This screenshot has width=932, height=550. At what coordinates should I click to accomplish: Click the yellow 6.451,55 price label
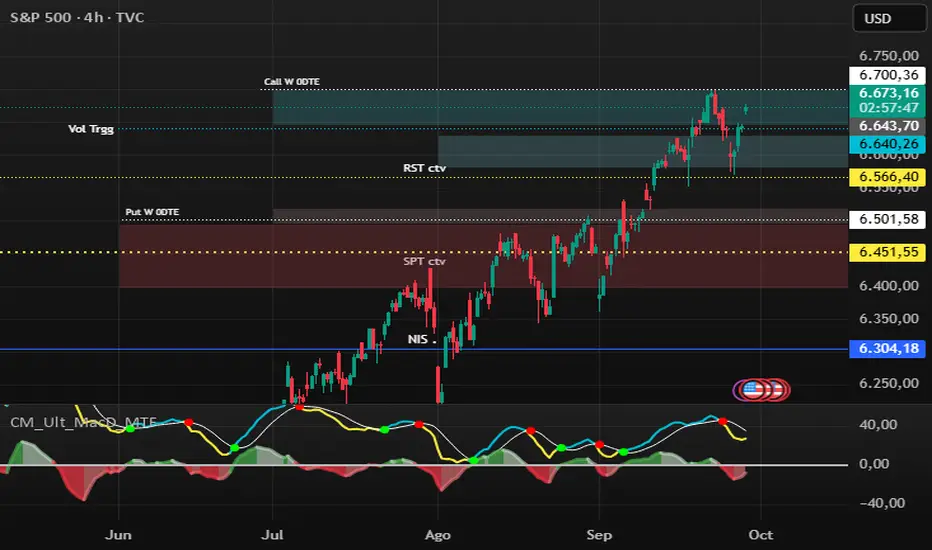[888, 252]
